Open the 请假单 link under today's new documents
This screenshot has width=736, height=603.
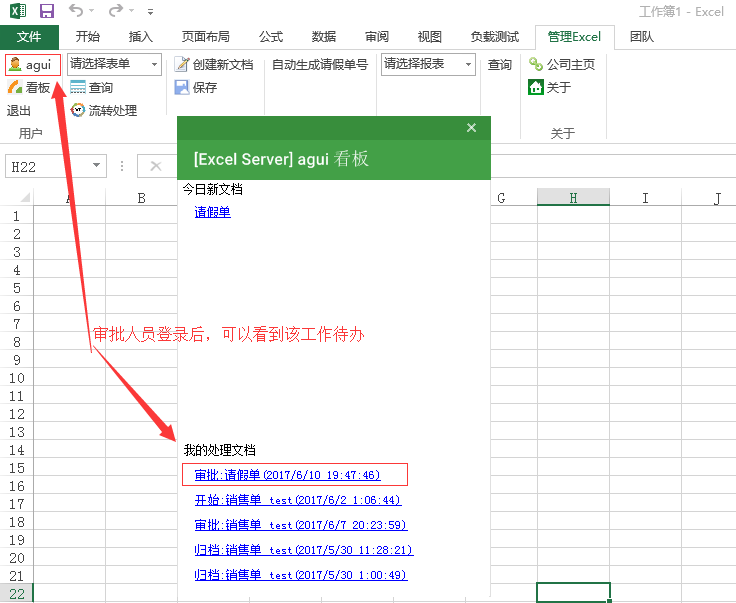coord(212,212)
